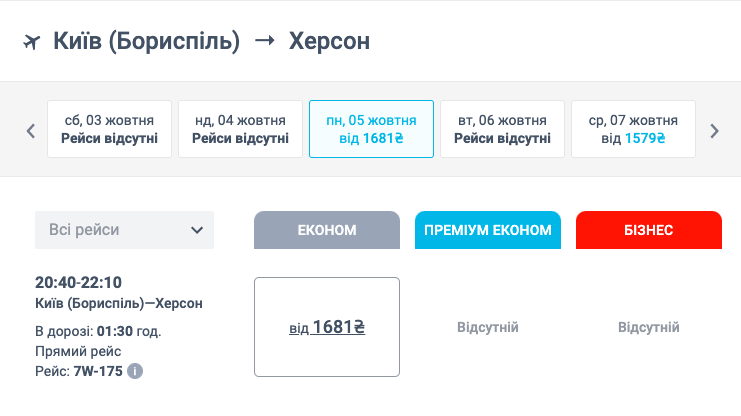Screen dimensions: 741x416
Task: Click the route arrow between Київ and Херсон
Action: 265,41
